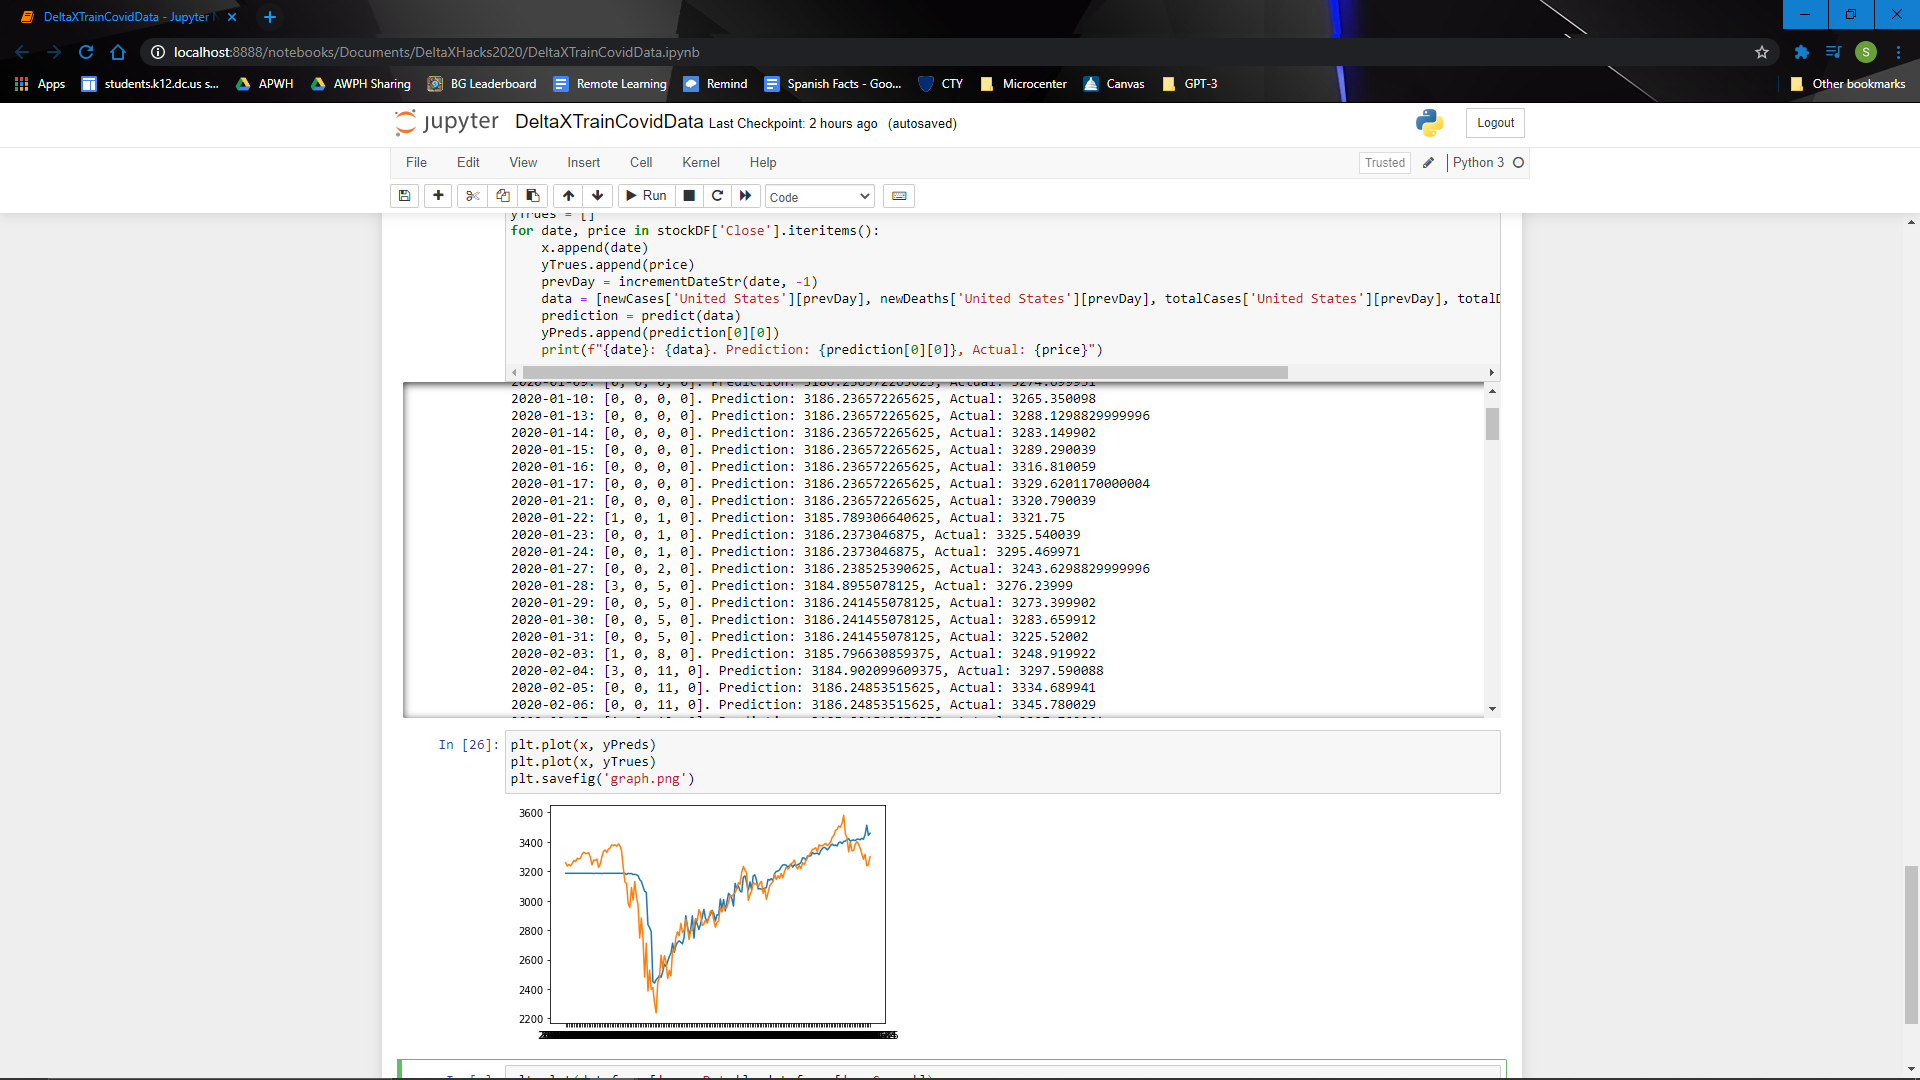Open the Insert menu
The height and width of the screenshot is (1080, 1920).
(583, 163)
